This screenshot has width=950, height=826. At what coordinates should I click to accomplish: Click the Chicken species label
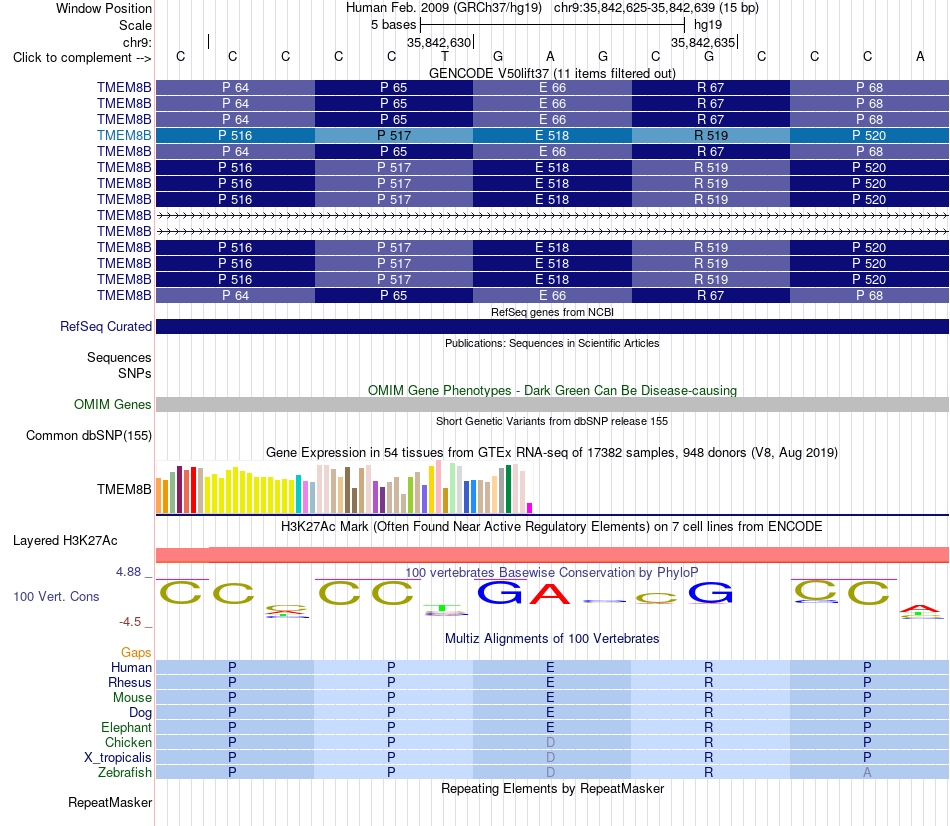click(x=128, y=742)
